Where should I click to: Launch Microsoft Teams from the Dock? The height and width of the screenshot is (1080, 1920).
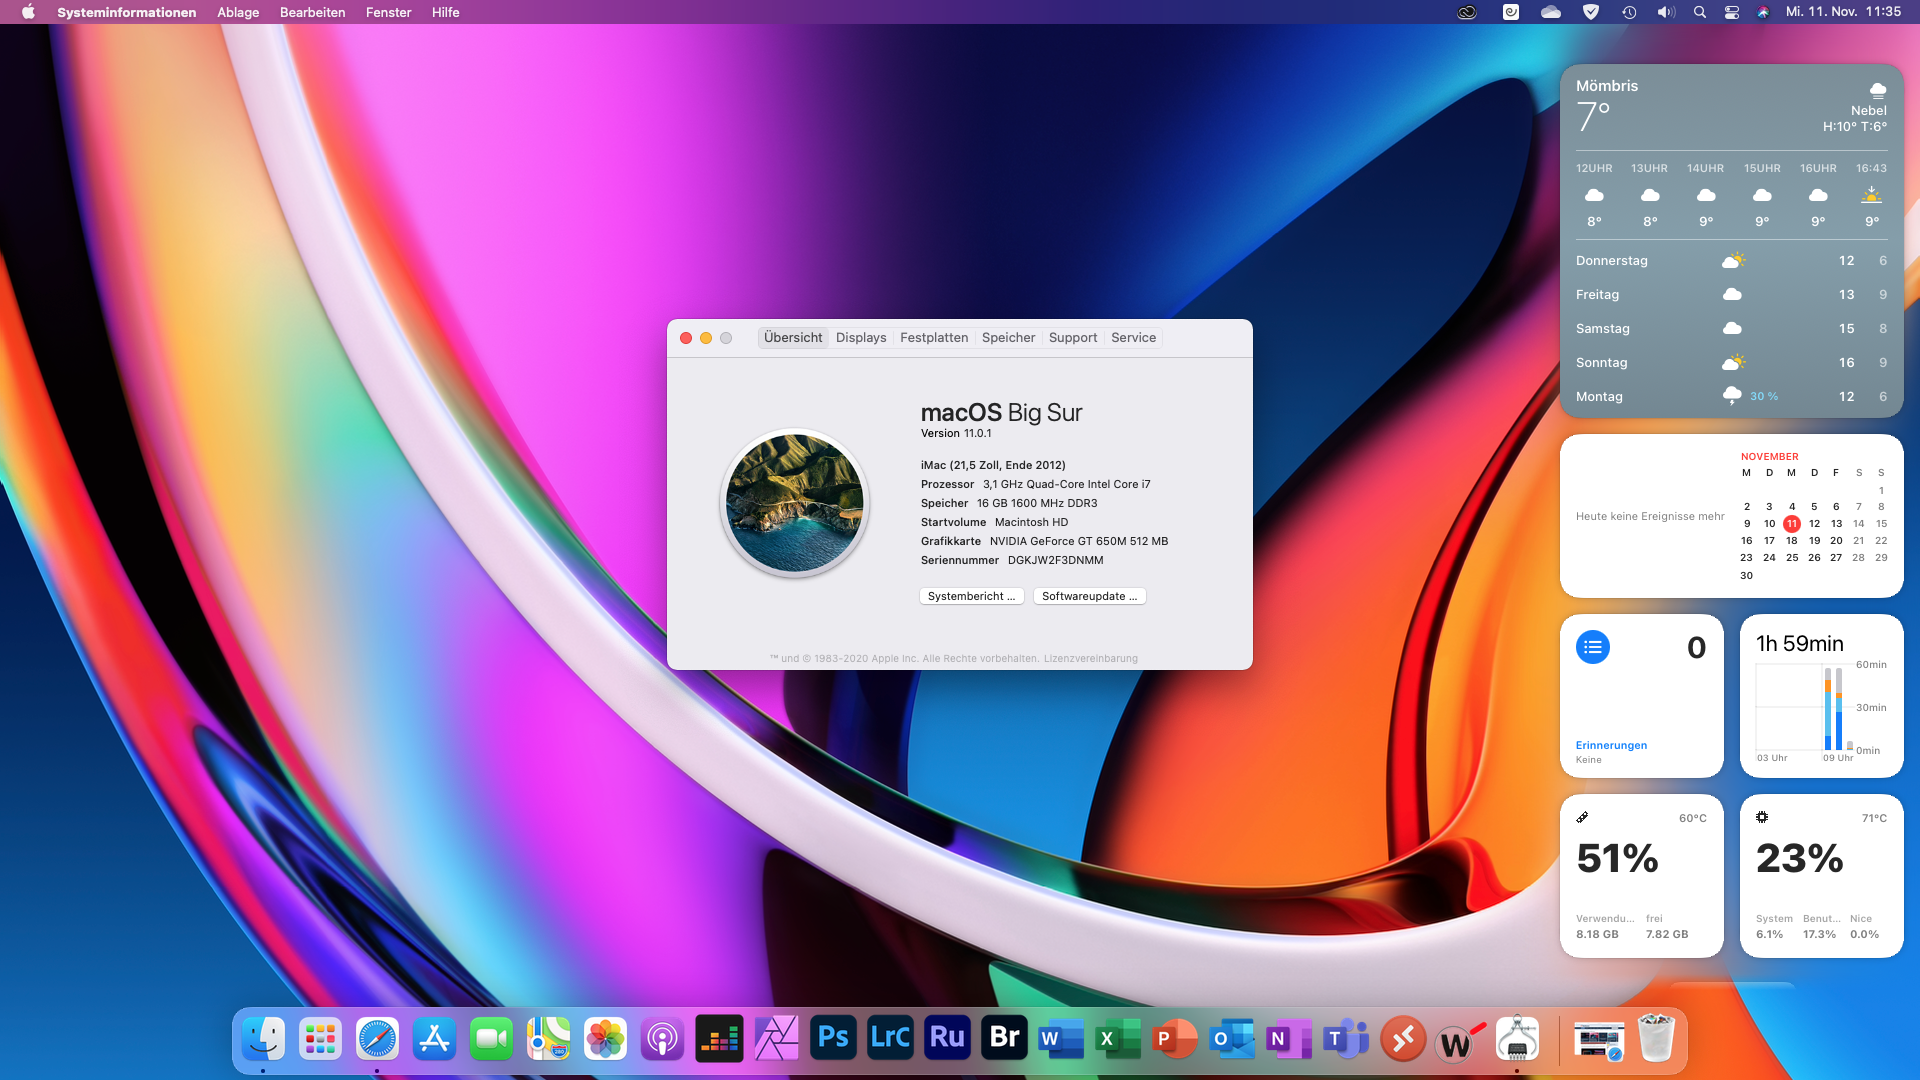[x=1346, y=1038]
